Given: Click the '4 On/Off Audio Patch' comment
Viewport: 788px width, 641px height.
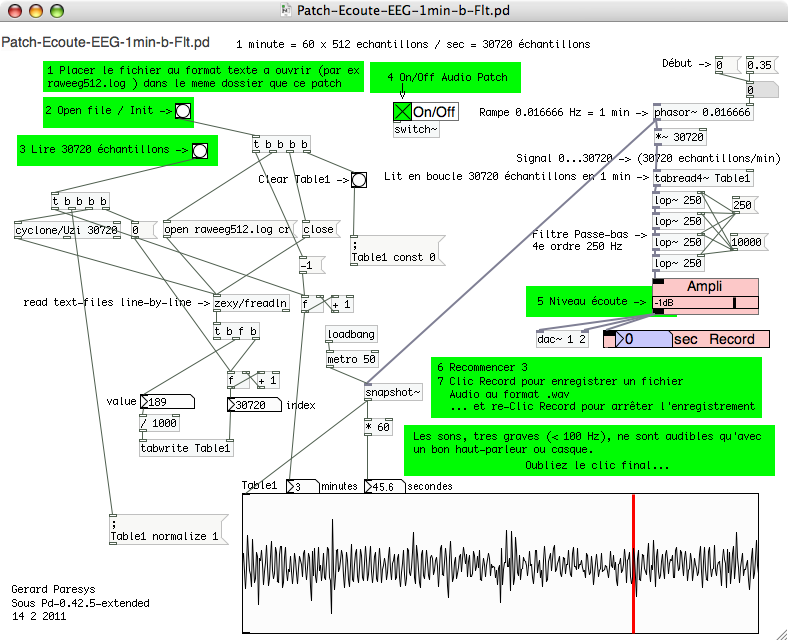Looking at the screenshot, I should pyautogui.click(x=447, y=77).
